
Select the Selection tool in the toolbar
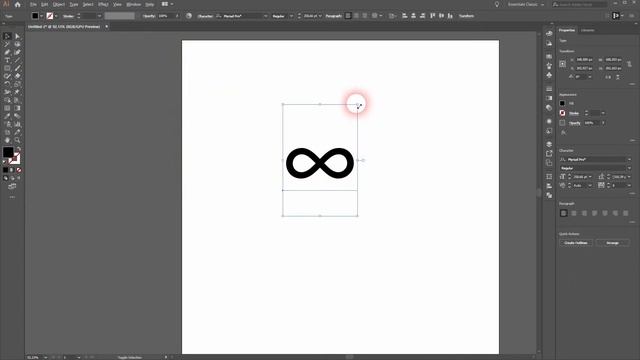[x=7, y=36]
